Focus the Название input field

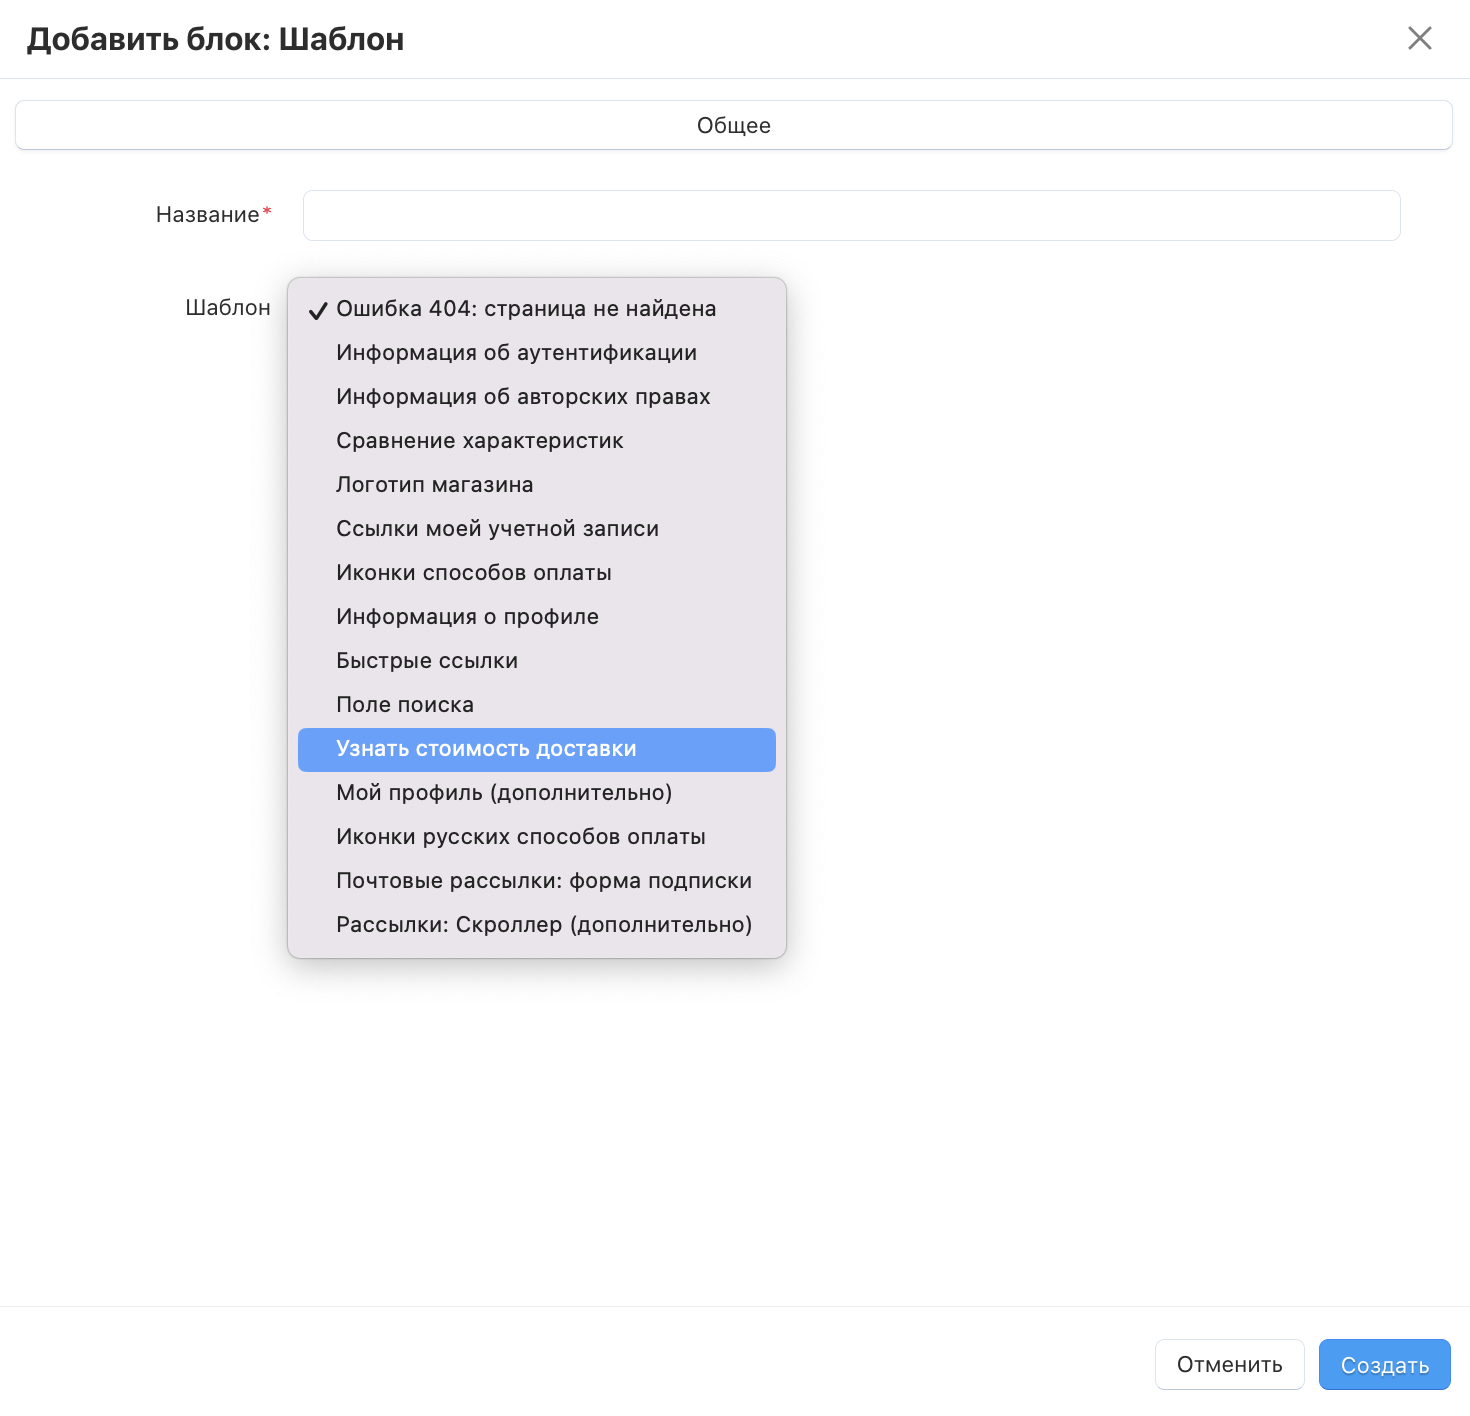click(851, 216)
